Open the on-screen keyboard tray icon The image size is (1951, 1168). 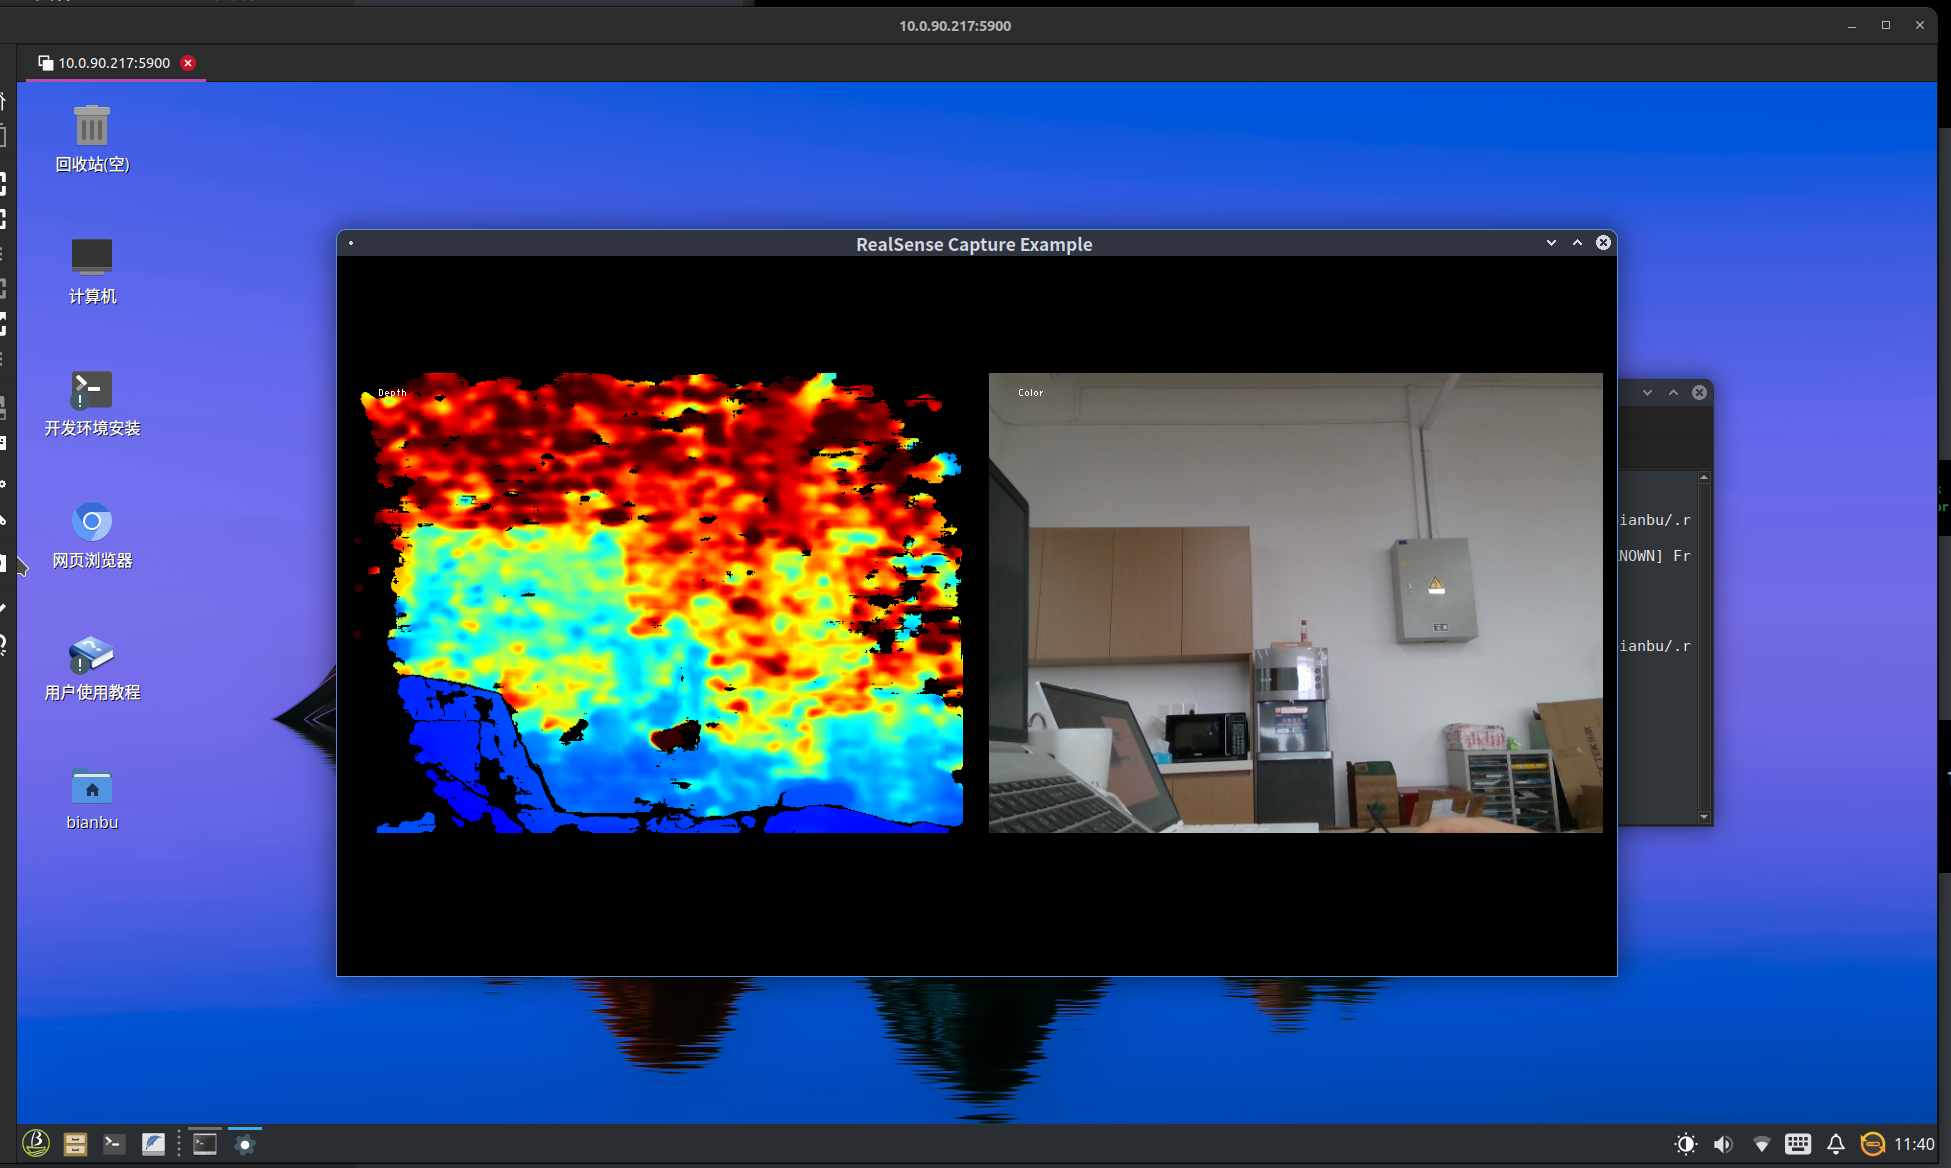[1798, 1144]
